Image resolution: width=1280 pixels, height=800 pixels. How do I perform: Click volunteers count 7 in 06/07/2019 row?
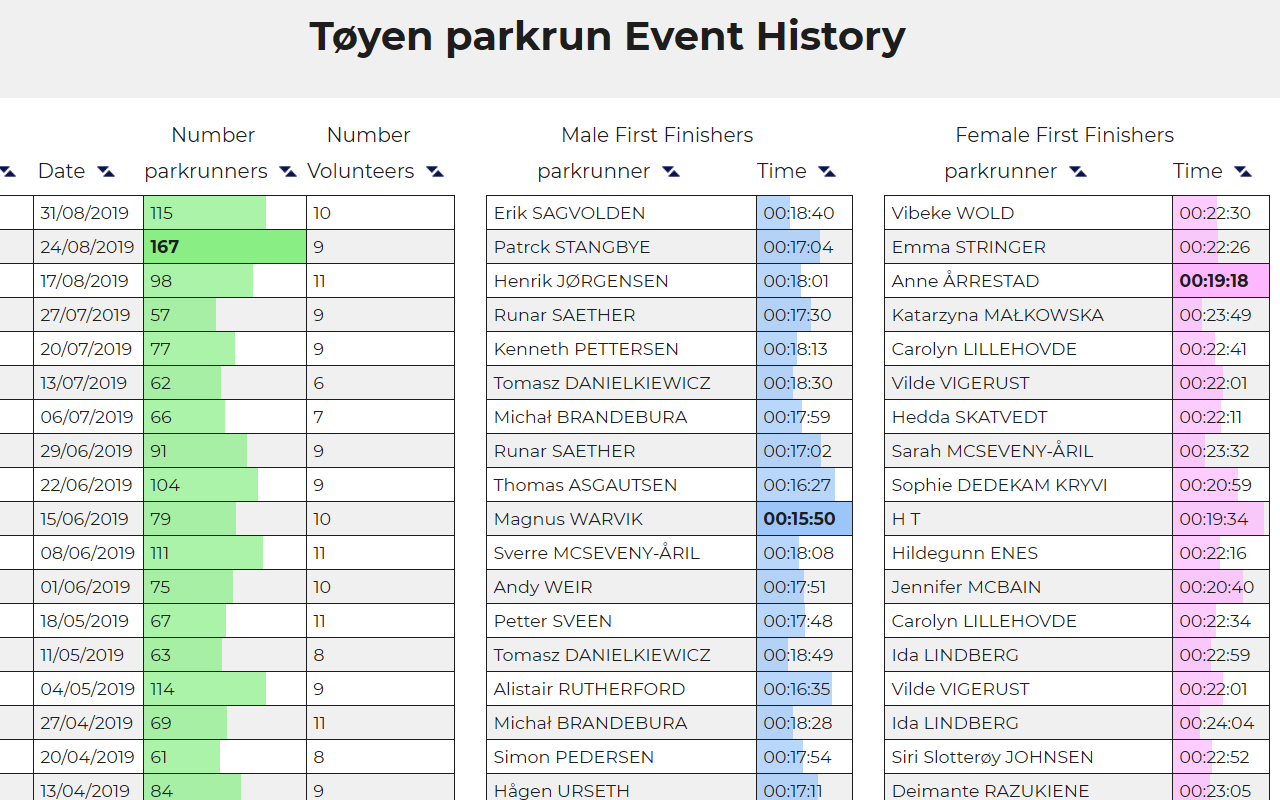point(381,417)
